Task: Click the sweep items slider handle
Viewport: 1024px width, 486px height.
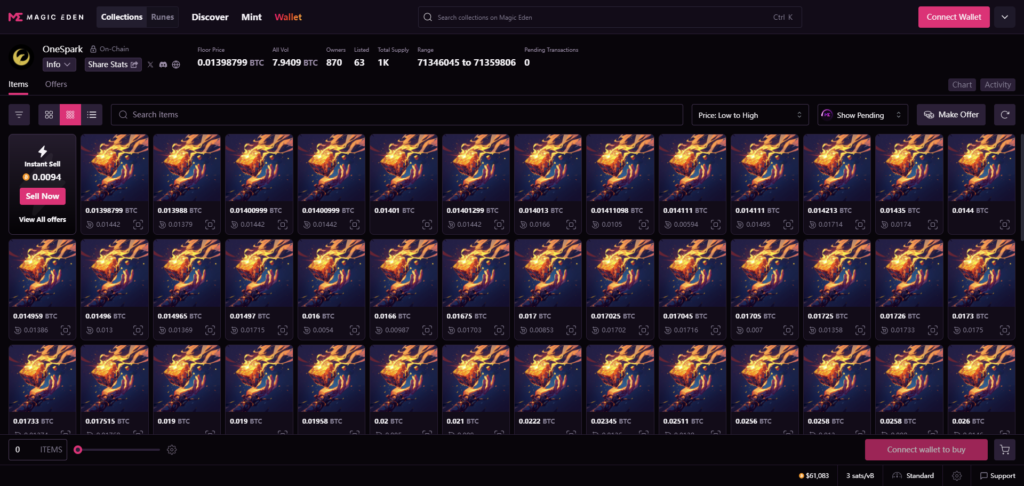Action: tap(78, 449)
